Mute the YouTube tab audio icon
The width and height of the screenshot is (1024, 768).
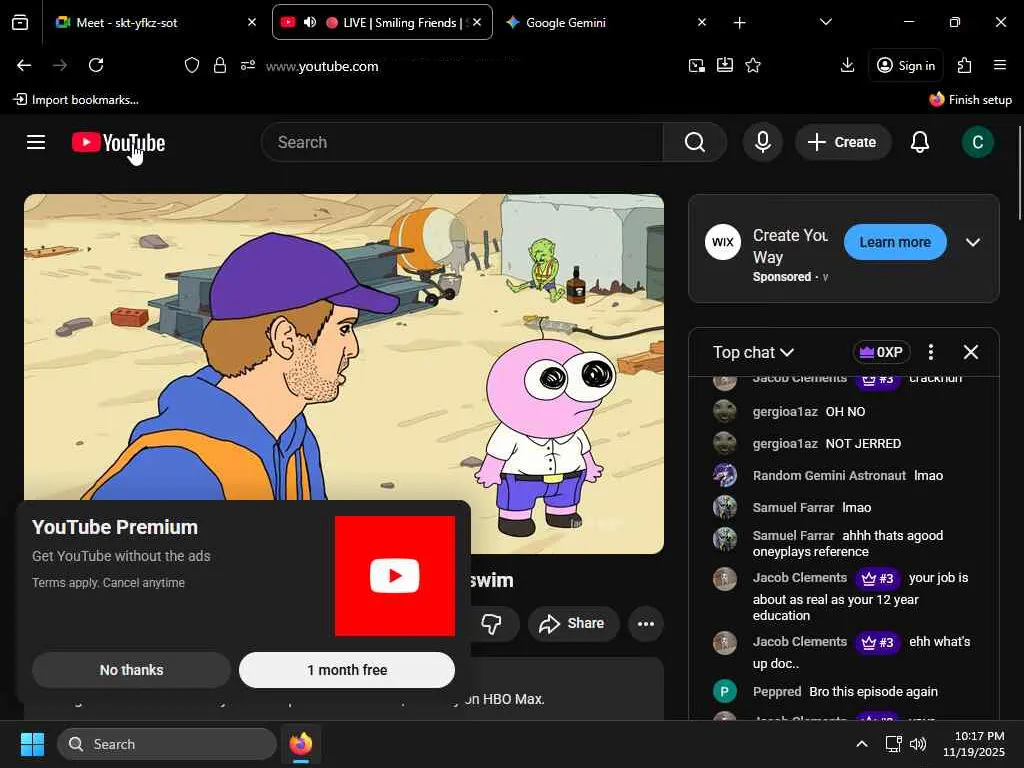pos(310,22)
